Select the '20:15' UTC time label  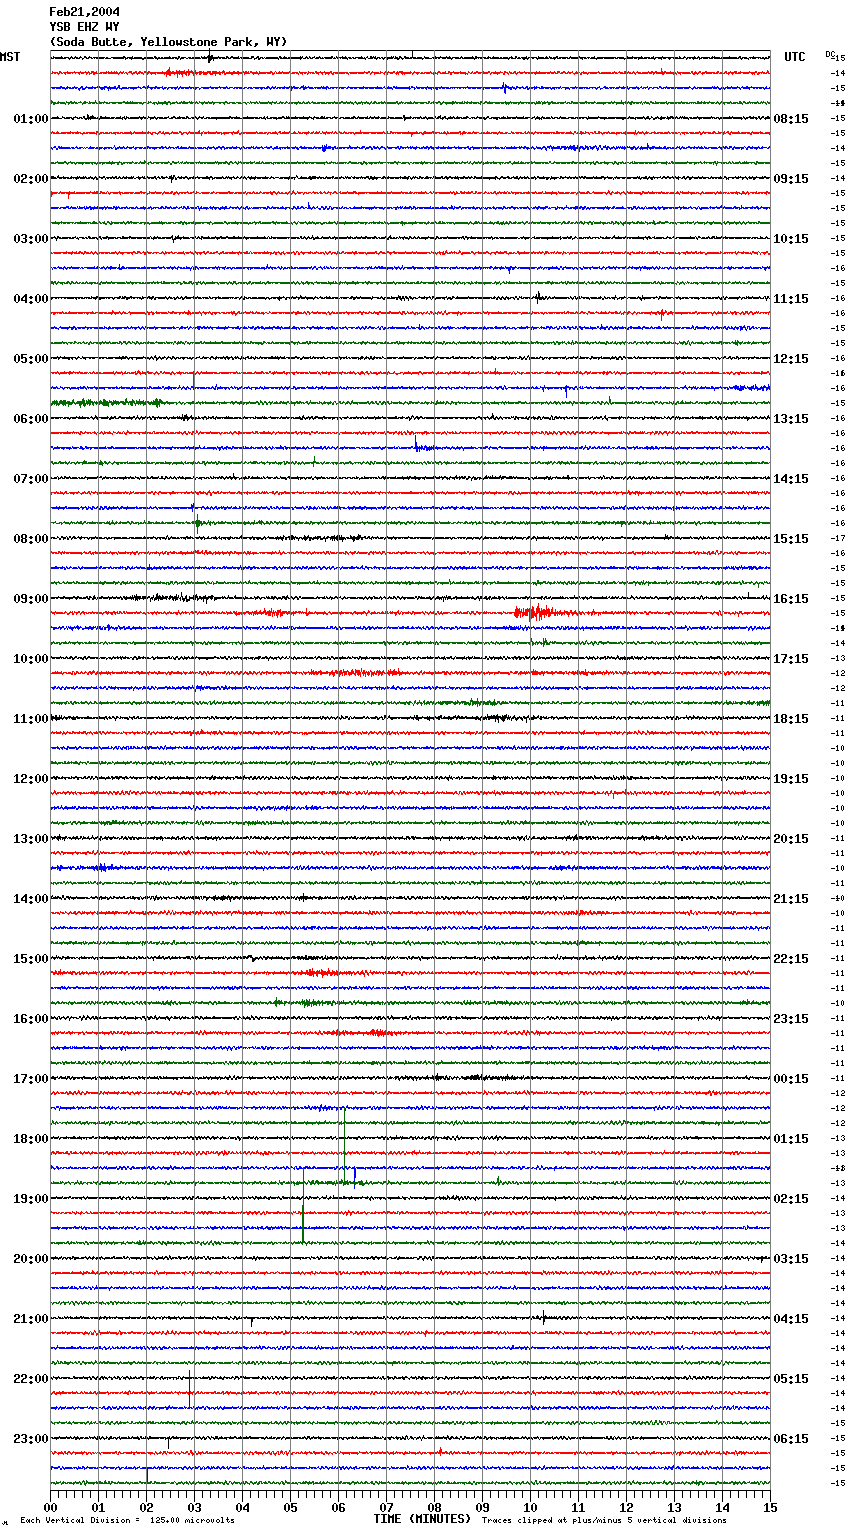pyautogui.click(x=791, y=839)
